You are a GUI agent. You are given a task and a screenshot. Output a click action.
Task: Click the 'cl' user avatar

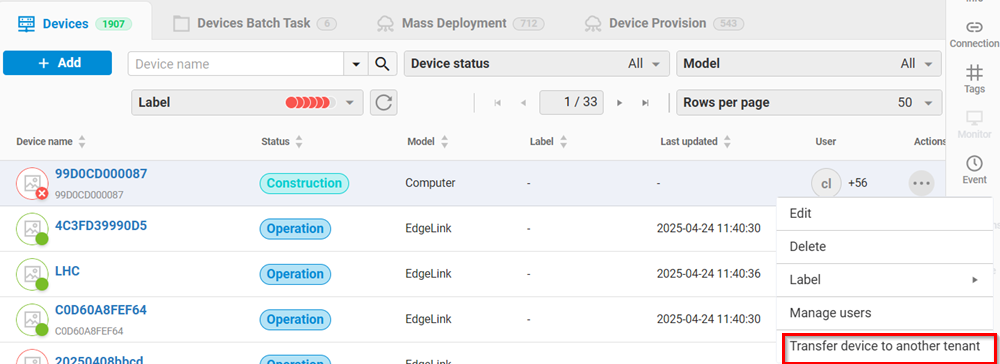click(827, 184)
